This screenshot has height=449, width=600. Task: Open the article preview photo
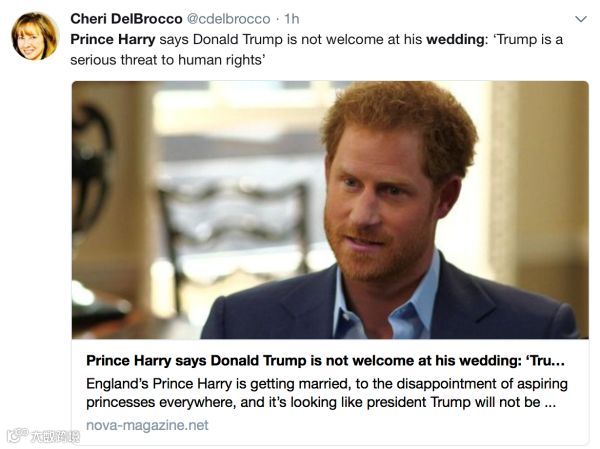coord(330,210)
